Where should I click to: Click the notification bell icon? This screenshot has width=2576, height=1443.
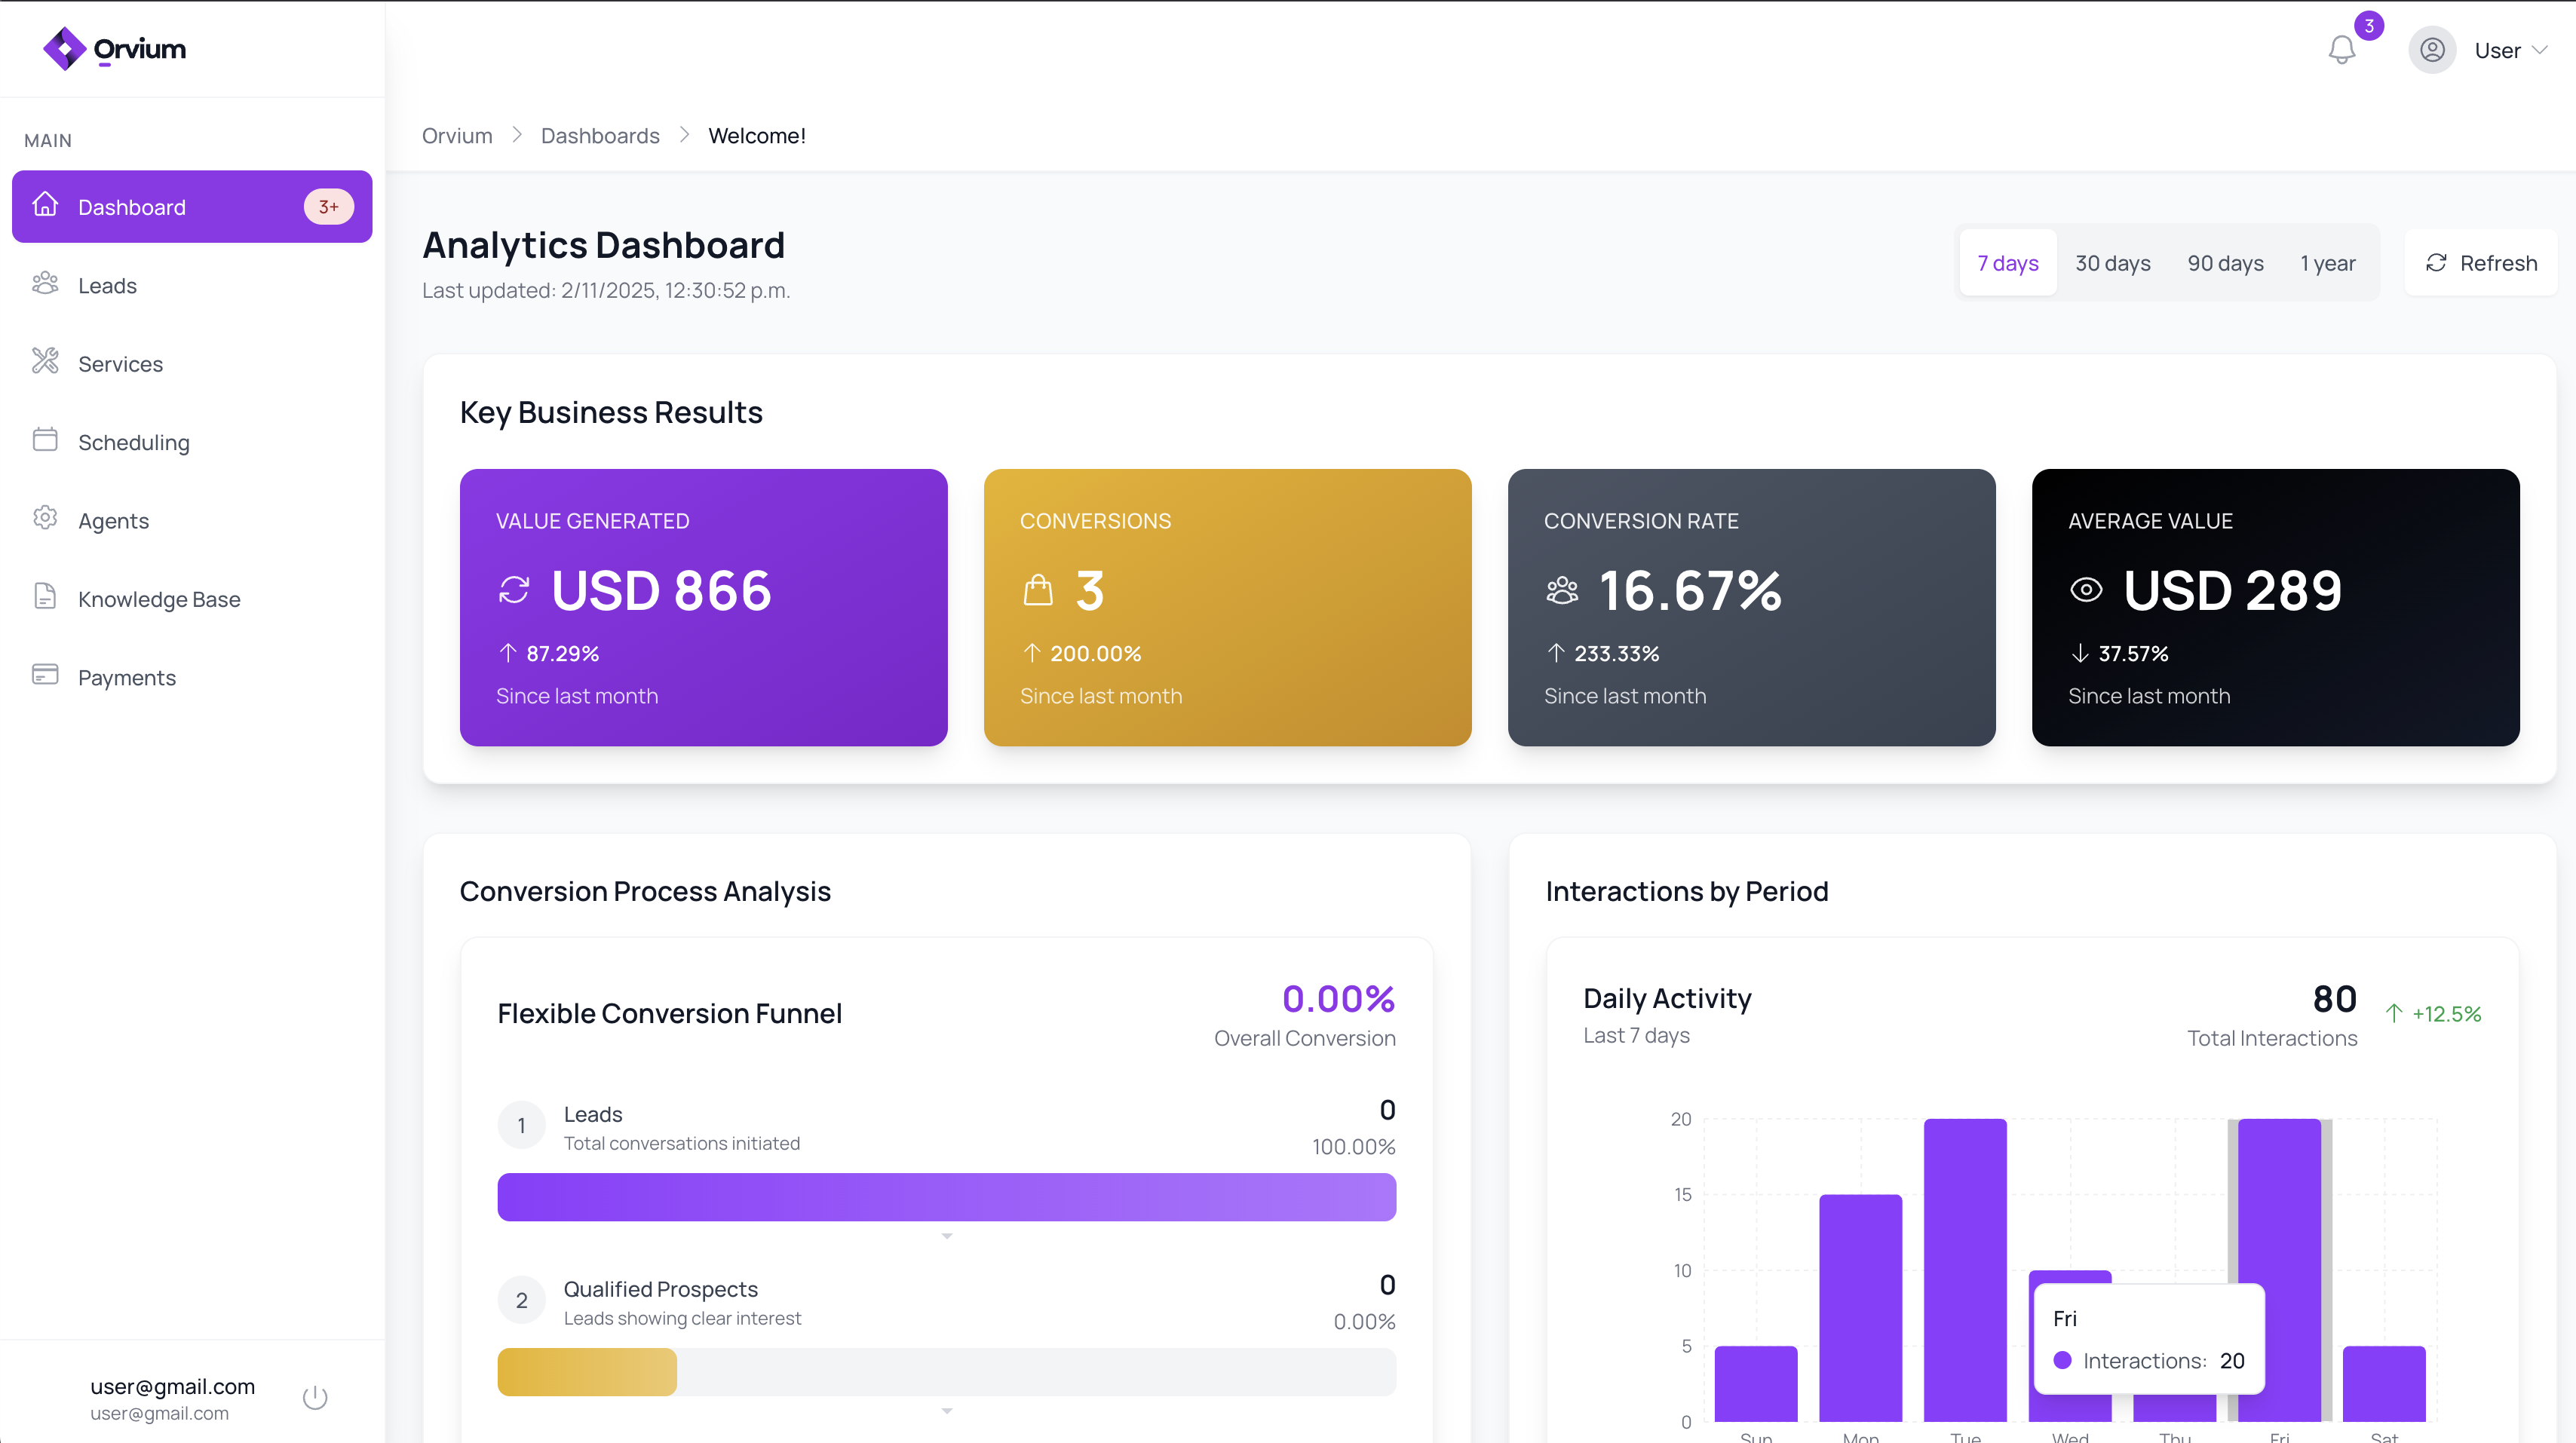click(2341, 50)
